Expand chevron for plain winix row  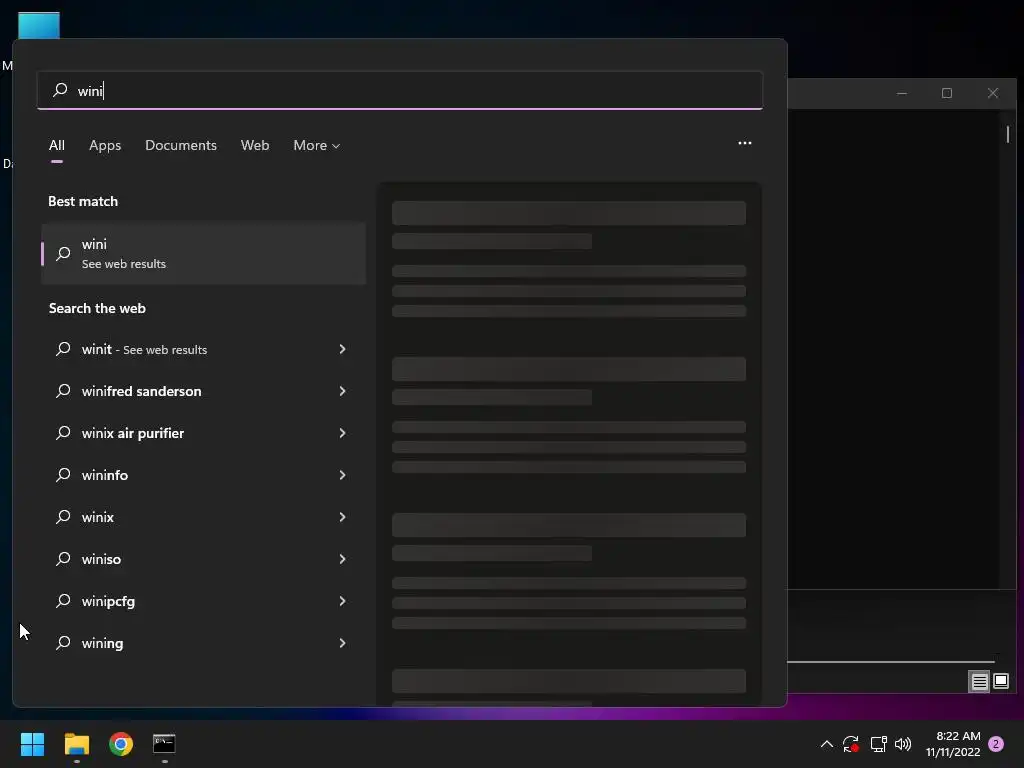click(342, 517)
